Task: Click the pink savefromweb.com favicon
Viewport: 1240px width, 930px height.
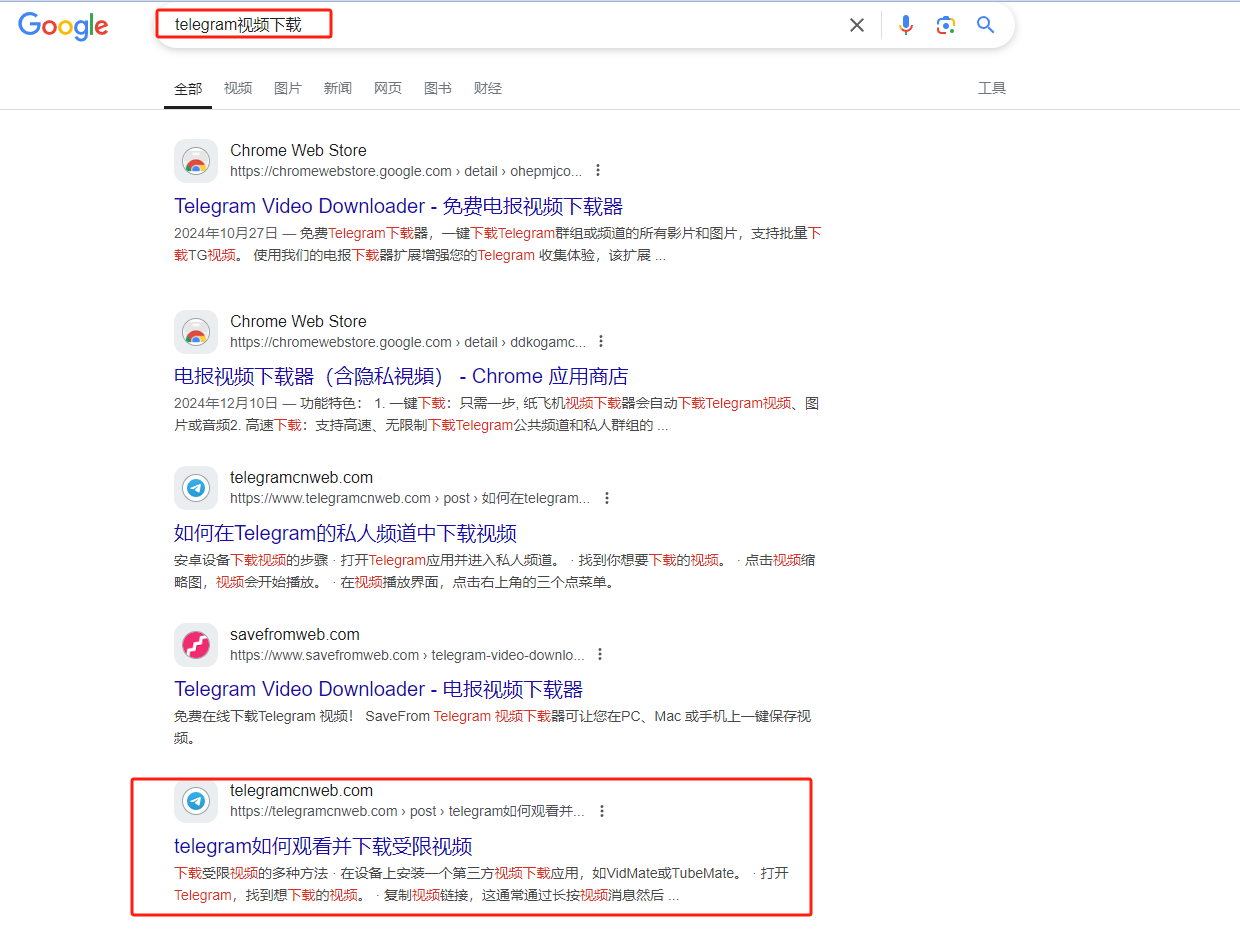Action: click(196, 645)
